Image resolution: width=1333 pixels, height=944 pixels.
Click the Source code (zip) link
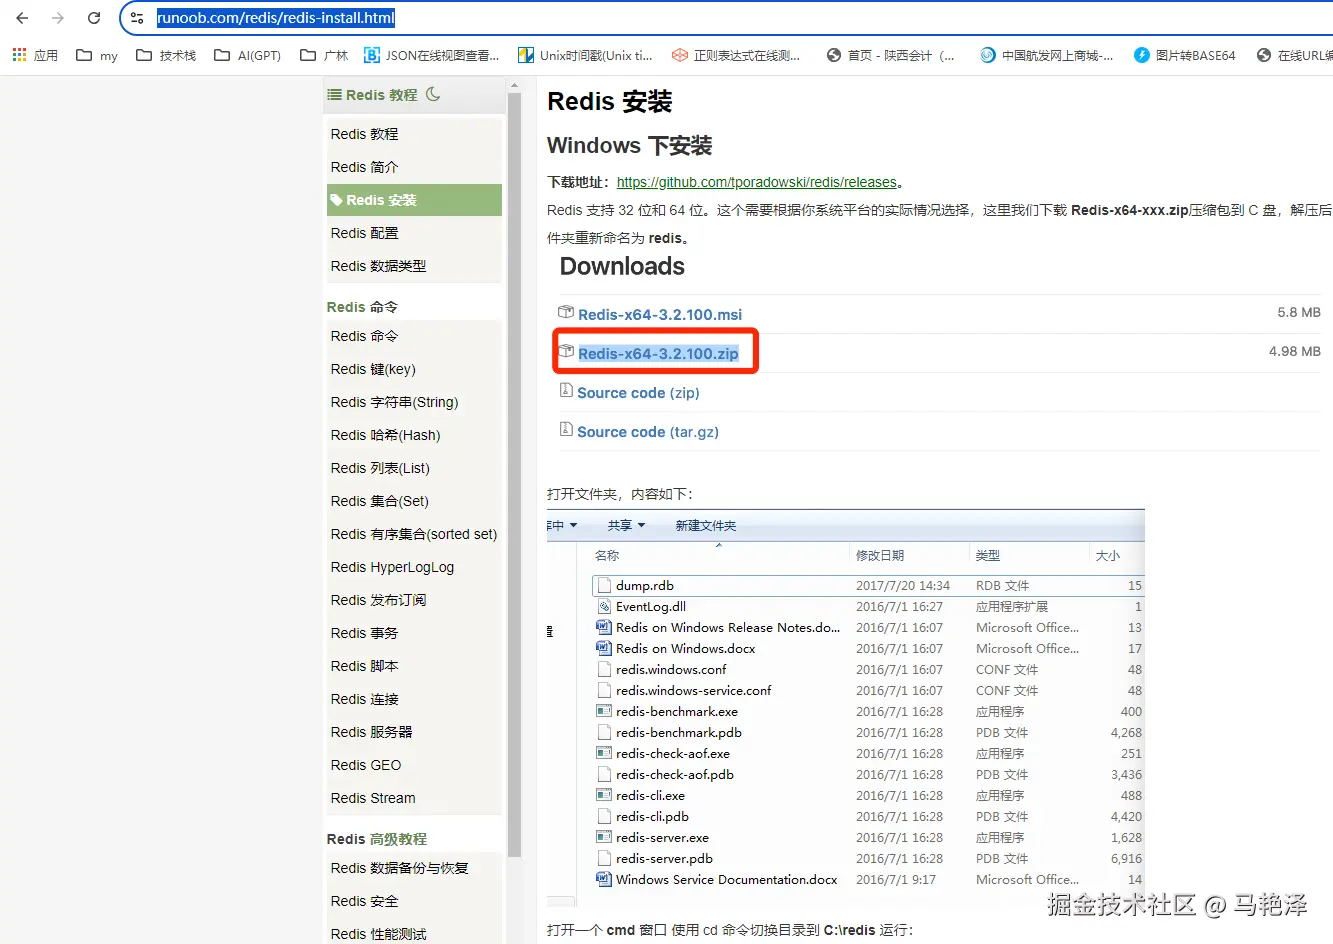638,393
